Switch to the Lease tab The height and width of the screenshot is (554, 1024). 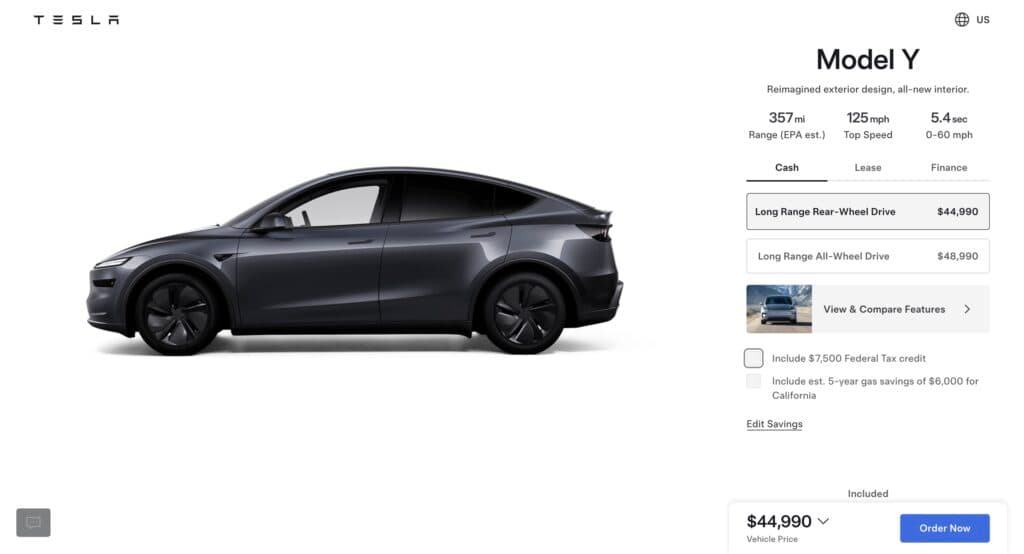click(x=867, y=168)
